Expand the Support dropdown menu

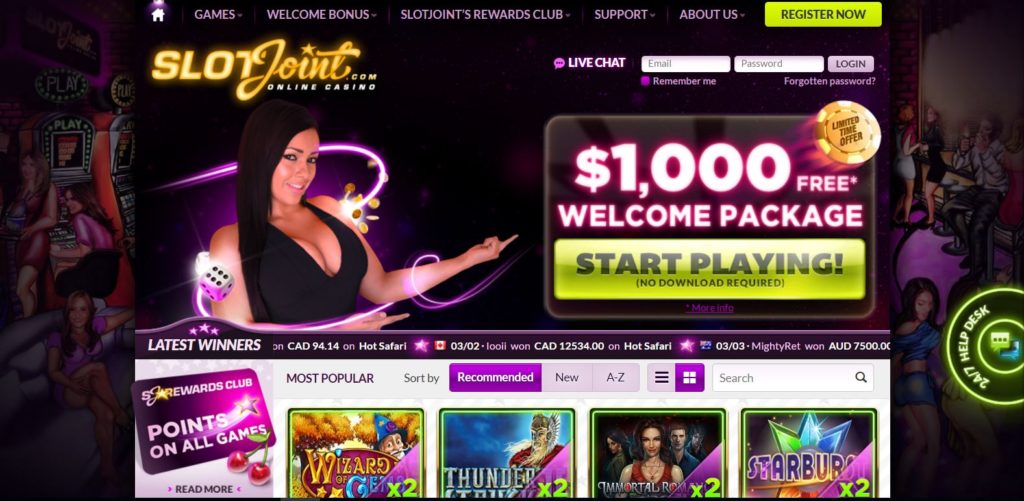pos(624,14)
